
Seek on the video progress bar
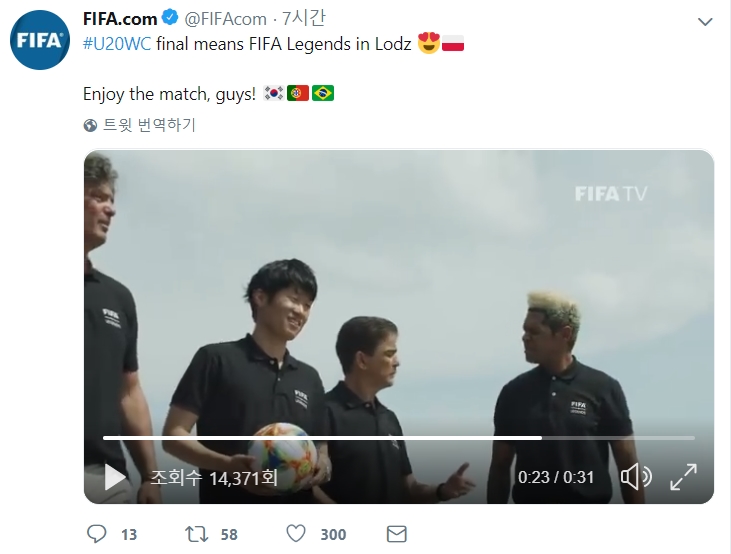[x=399, y=438]
